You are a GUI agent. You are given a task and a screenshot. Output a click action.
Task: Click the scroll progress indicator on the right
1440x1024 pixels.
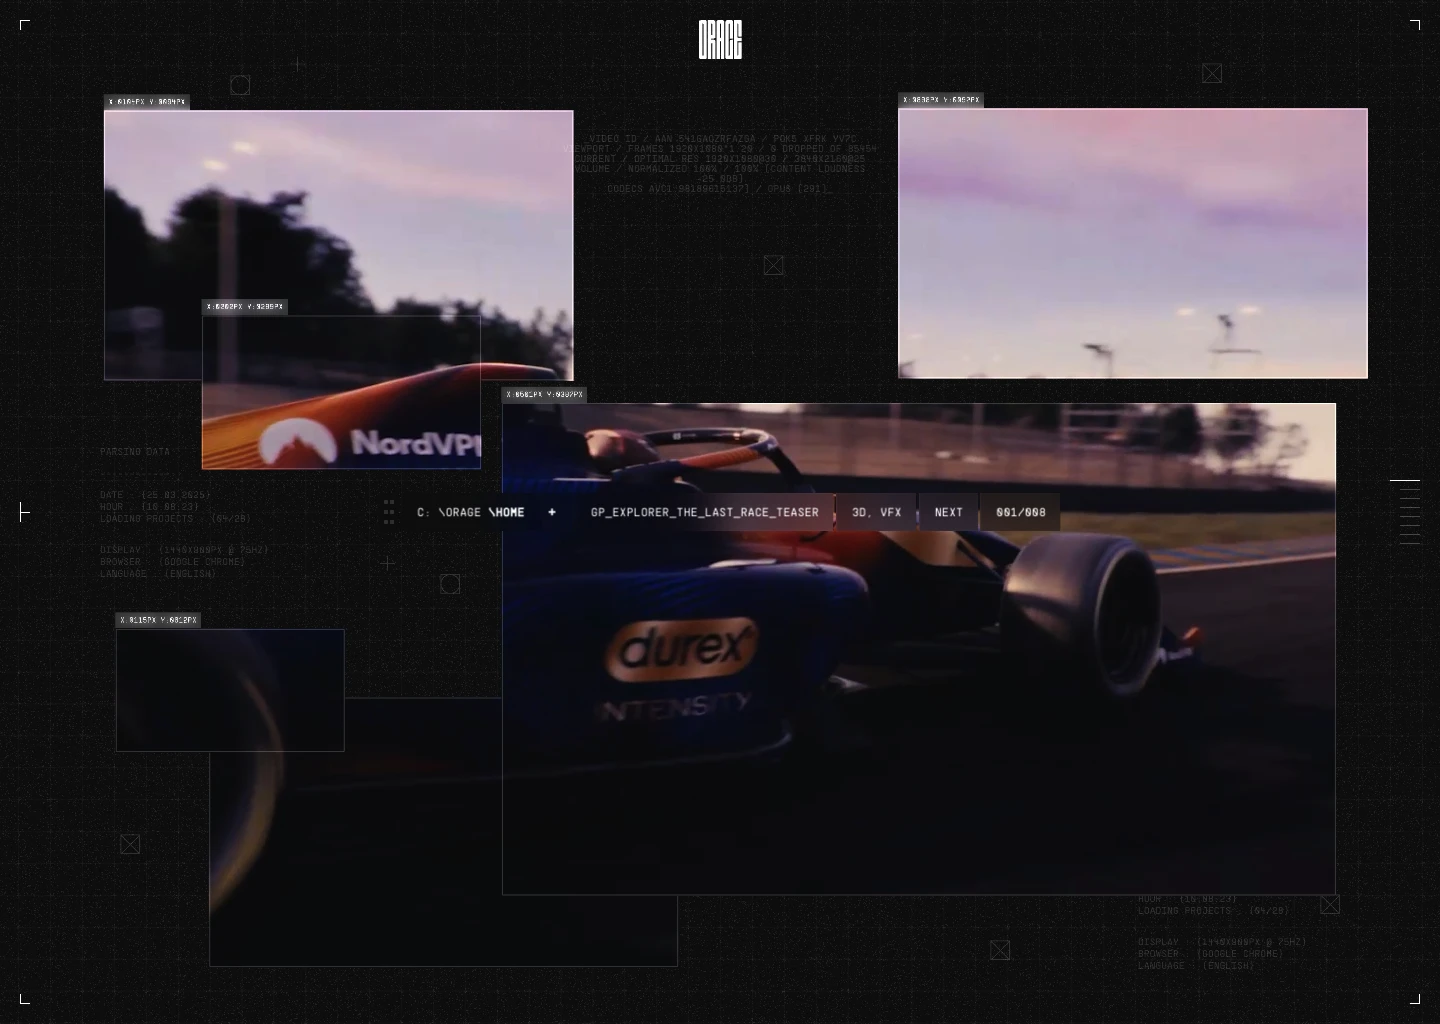tap(1405, 512)
